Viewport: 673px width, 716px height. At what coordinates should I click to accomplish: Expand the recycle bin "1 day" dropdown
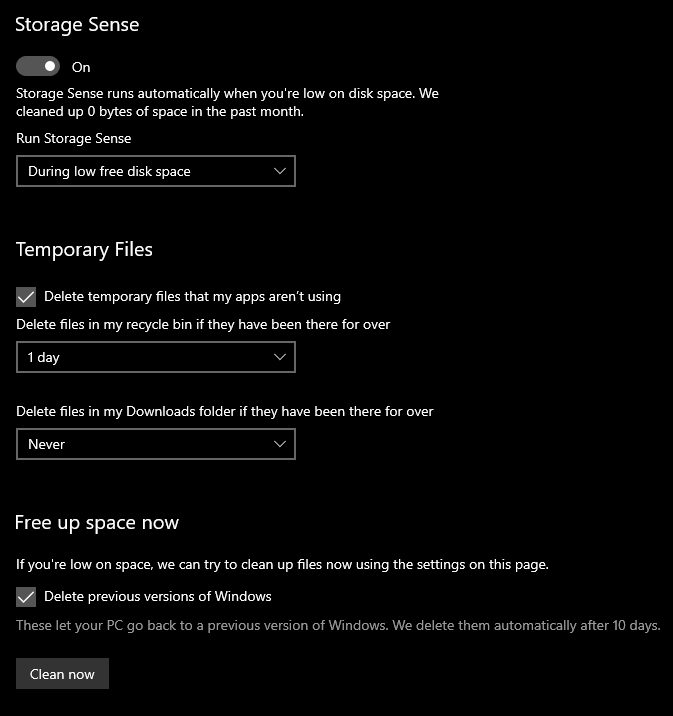click(x=155, y=357)
